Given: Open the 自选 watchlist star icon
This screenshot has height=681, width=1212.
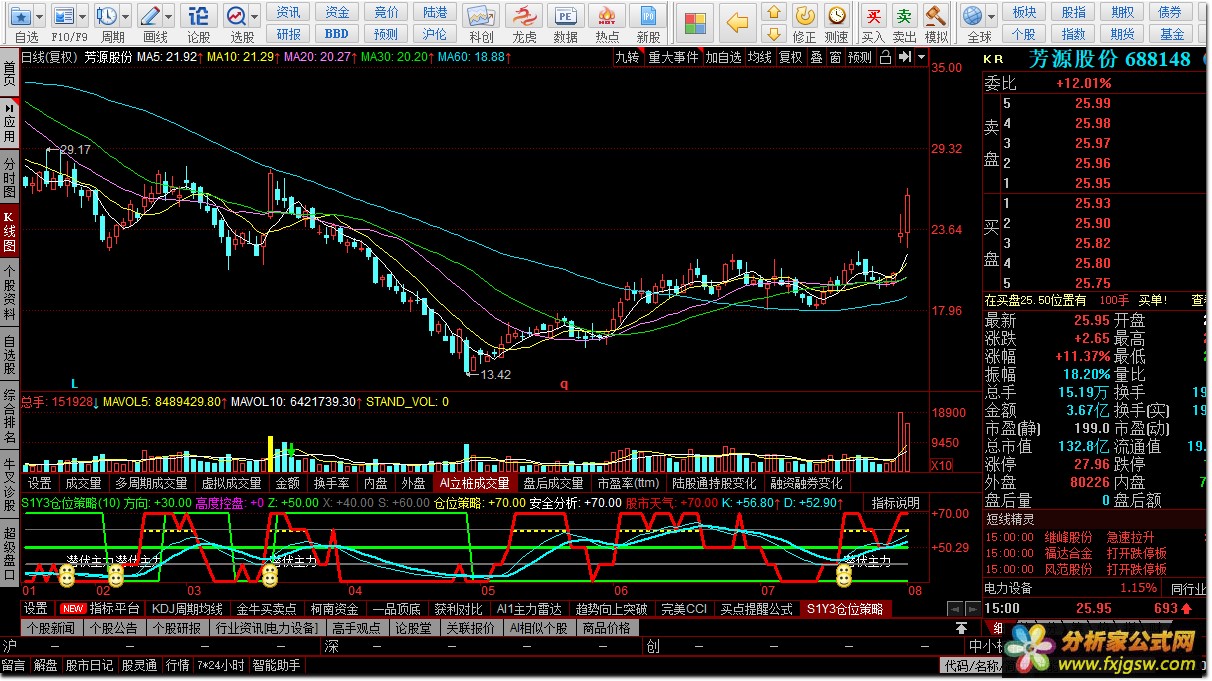Looking at the screenshot, I should click(x=21, y=16).
